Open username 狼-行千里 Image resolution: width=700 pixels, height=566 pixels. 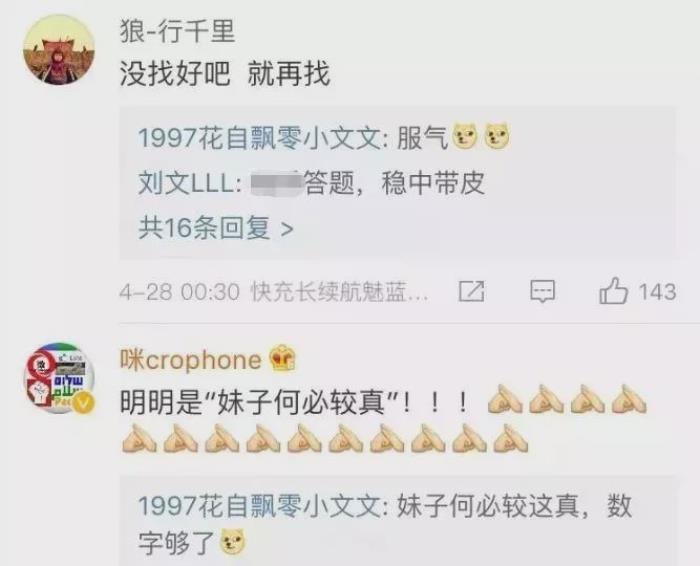coord(177,30)
